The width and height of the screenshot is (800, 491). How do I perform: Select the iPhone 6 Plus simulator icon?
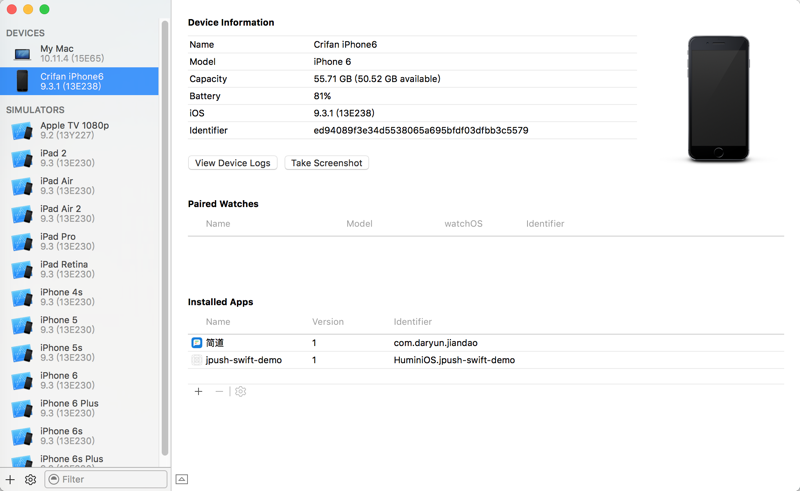pos(22,408)
